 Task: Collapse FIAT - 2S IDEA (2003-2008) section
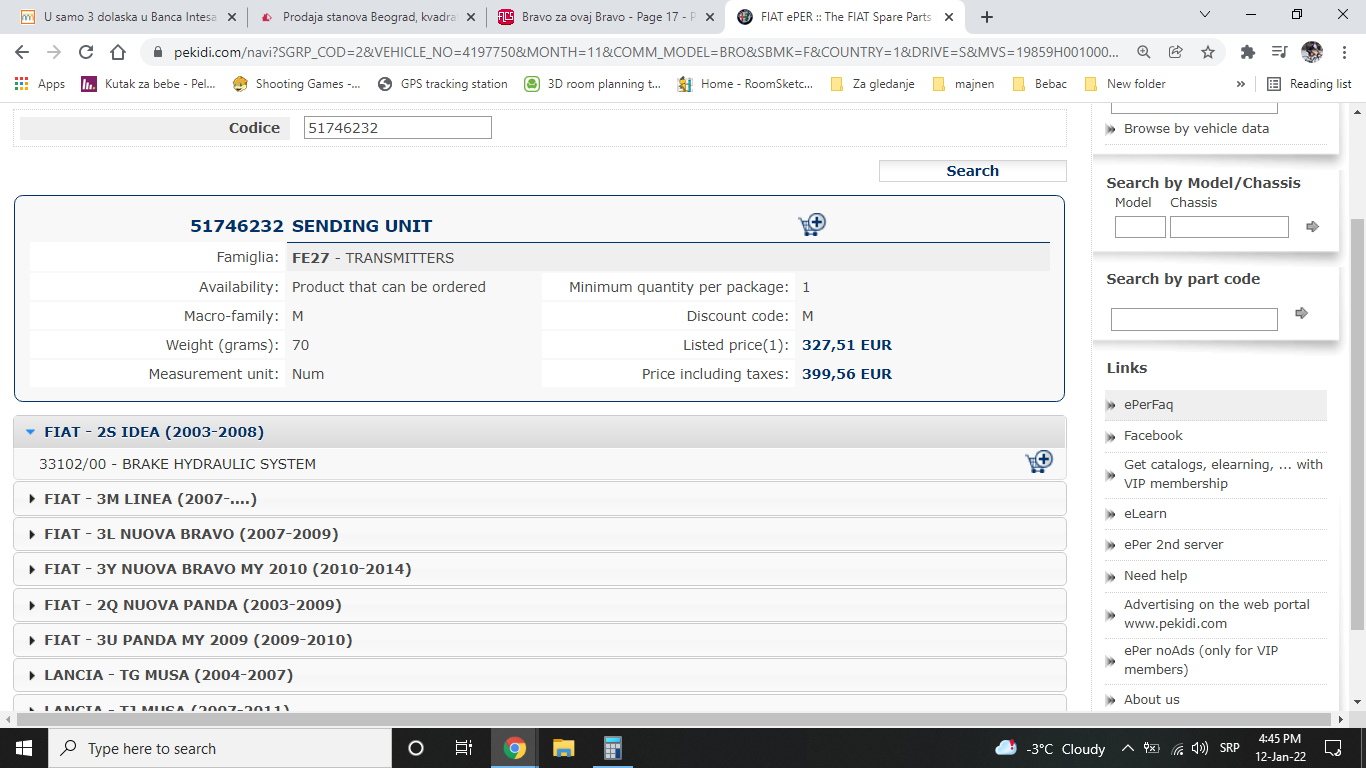[540, 432]
